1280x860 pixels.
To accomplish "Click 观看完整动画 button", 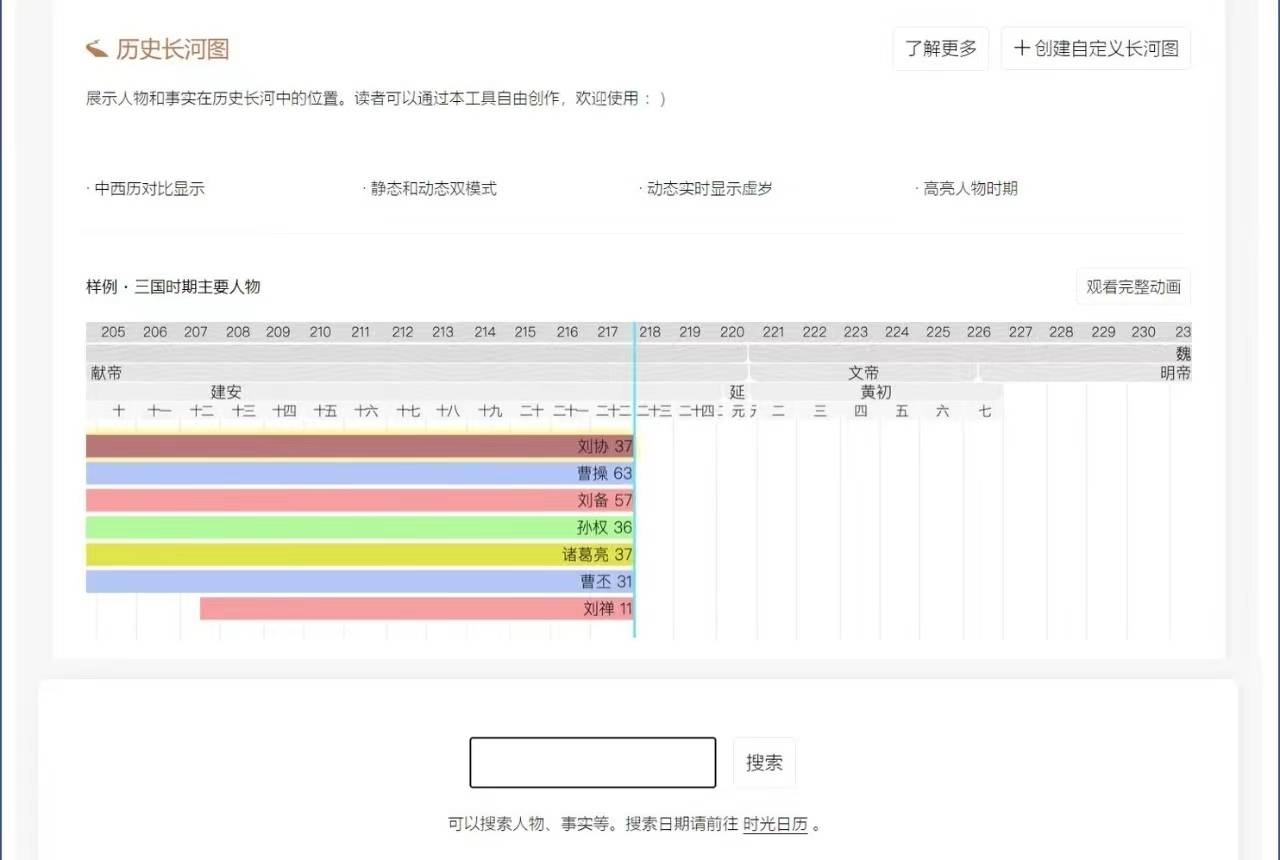I will tap(1134, 287).
